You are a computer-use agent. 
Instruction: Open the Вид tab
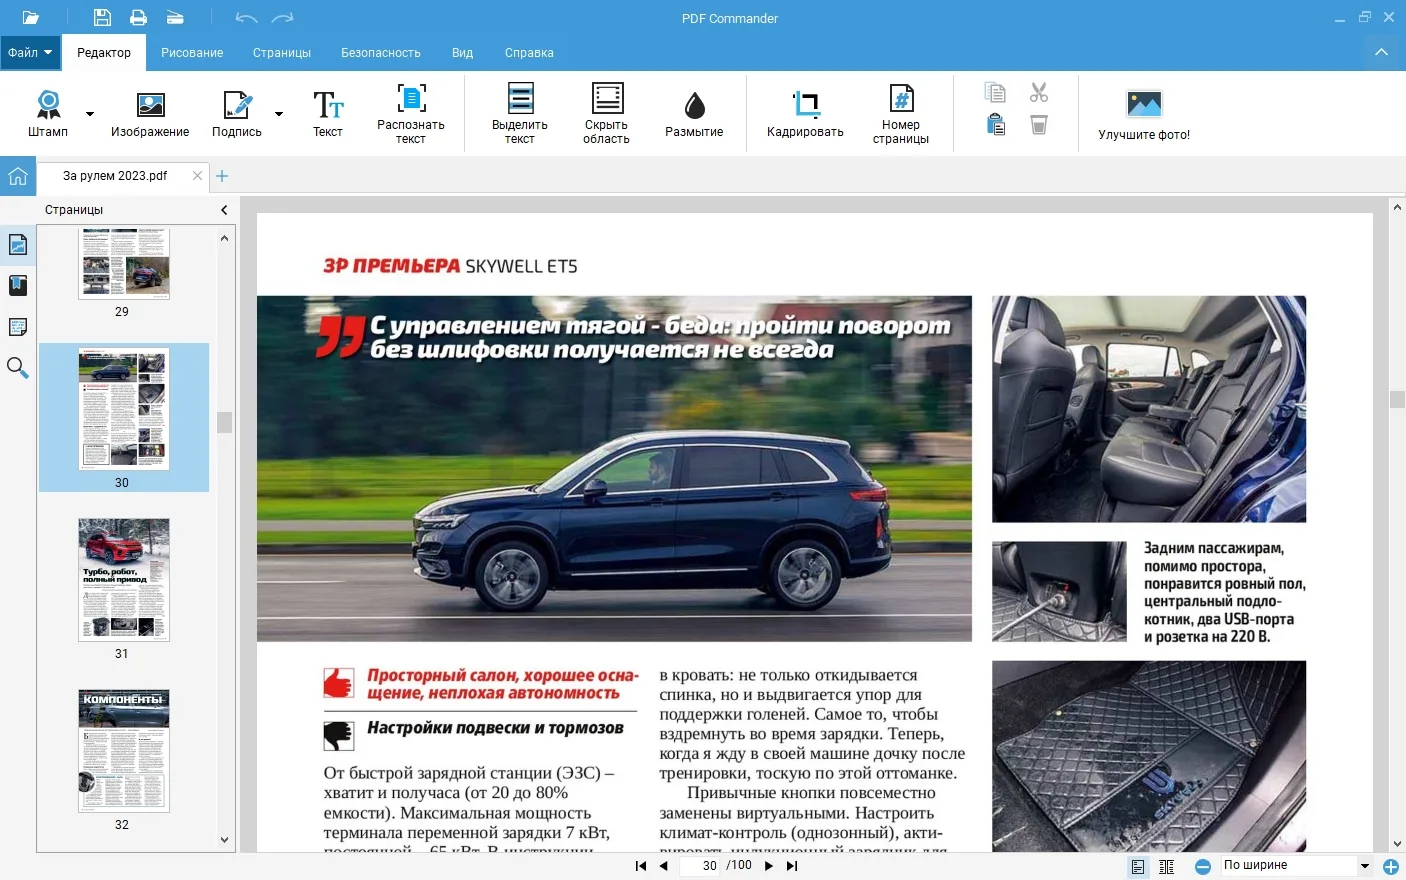(462, 53)
